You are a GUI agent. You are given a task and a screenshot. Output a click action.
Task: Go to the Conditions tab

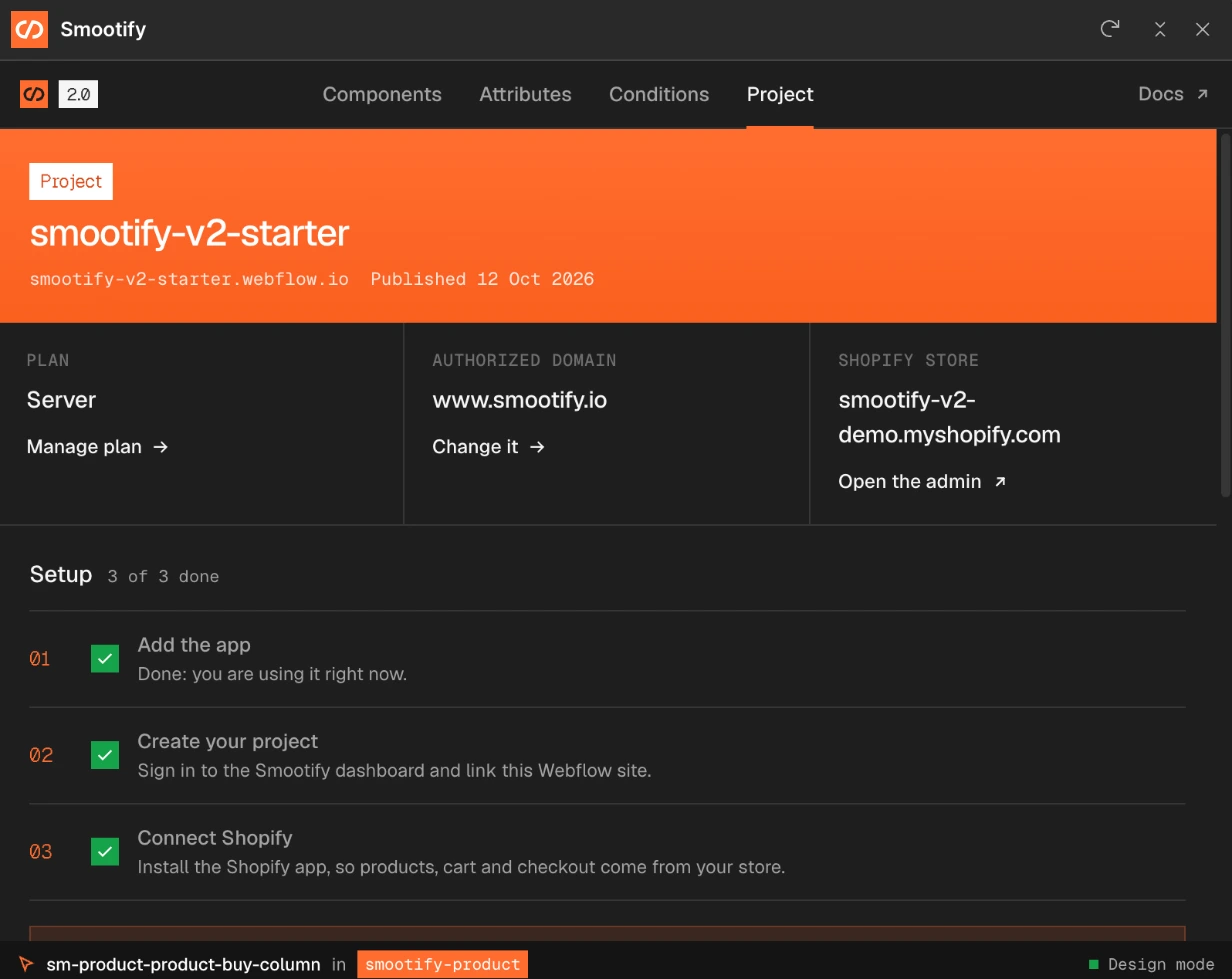pos(659,94)
